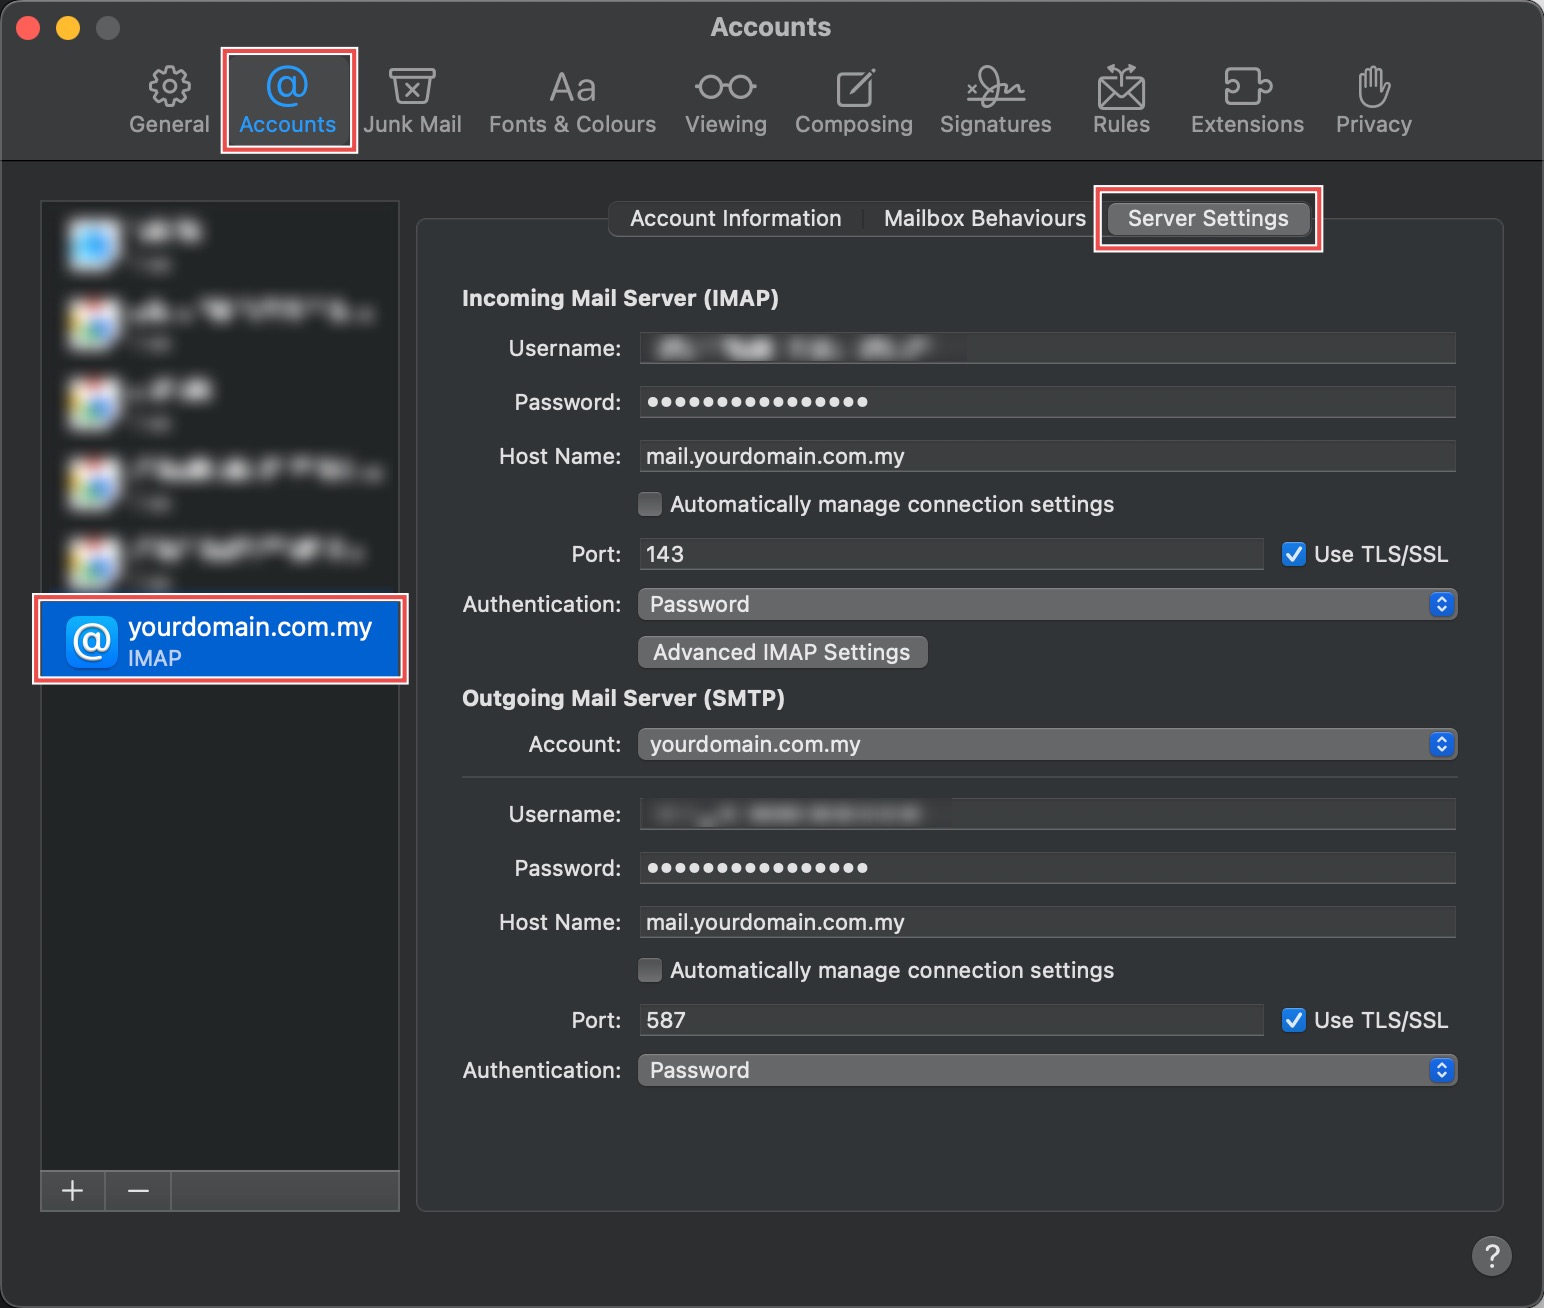
Task: Enable automatic connection settings for IMAP server
Action: (650, 504)
